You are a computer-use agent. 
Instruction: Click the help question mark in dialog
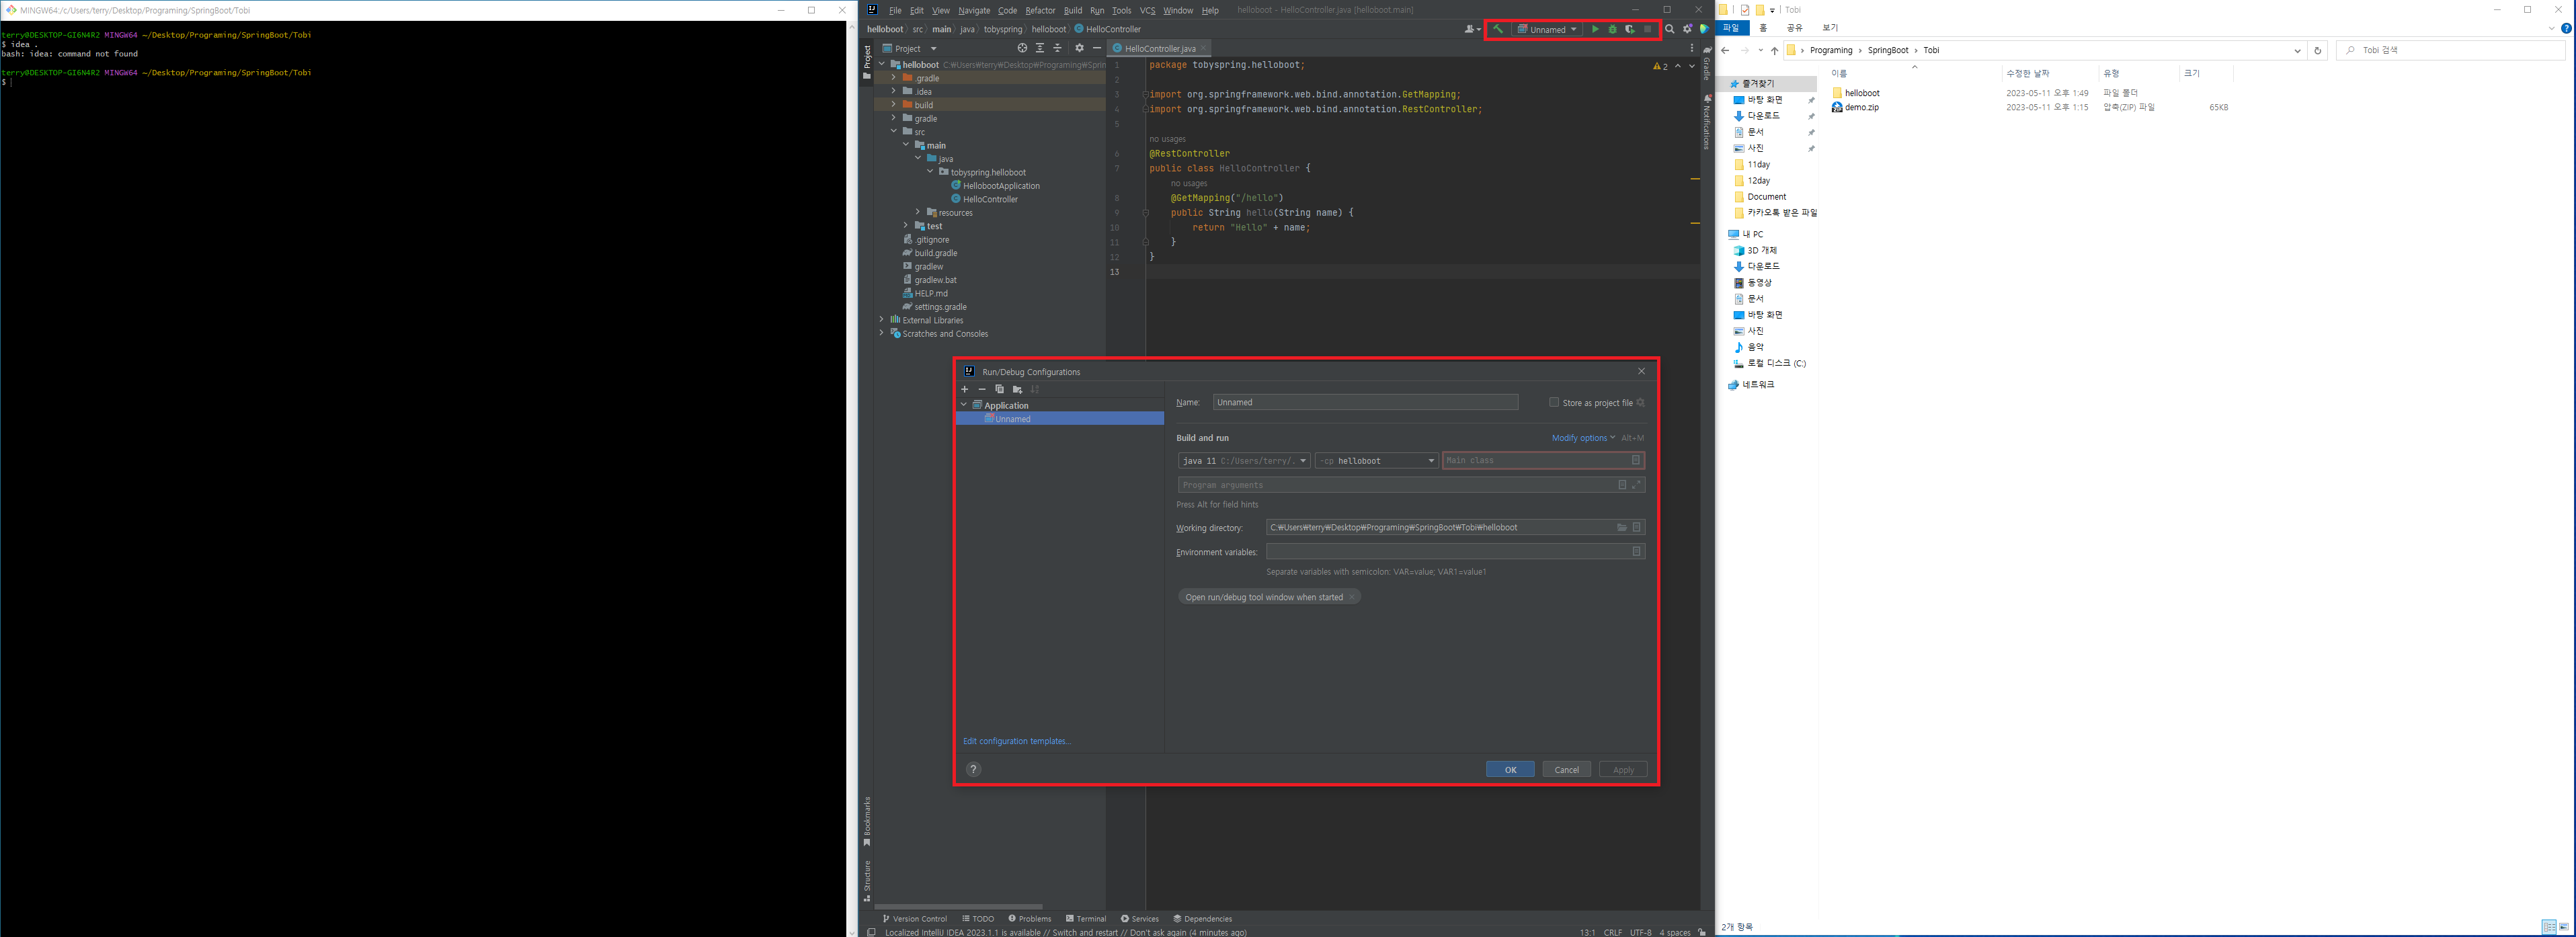coord(974,769)
